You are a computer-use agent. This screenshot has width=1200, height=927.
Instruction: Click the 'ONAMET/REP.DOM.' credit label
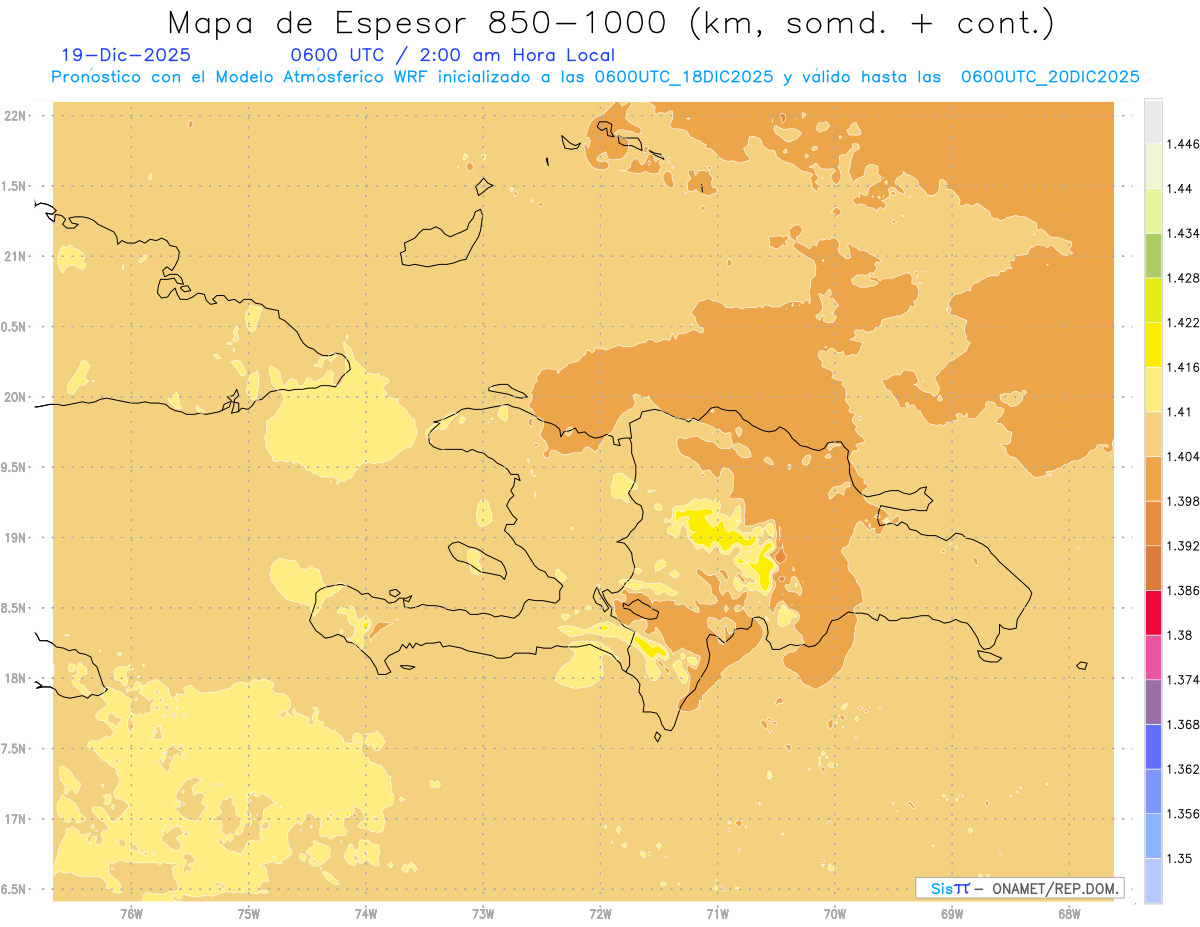coord(1056,888)
